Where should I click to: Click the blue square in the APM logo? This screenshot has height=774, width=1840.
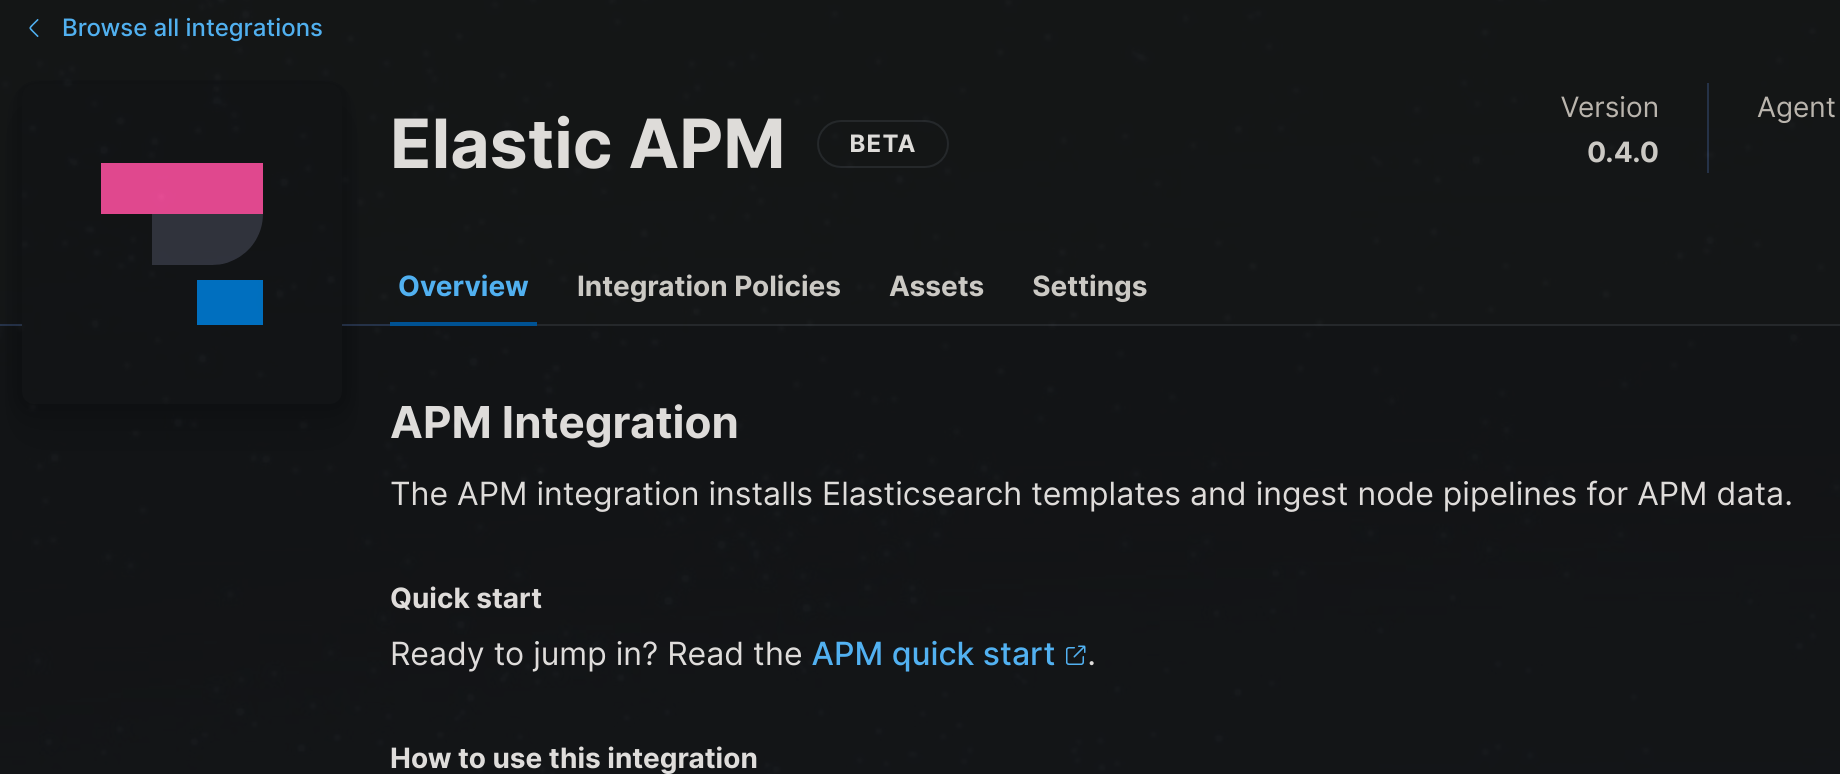pos(229,302)
